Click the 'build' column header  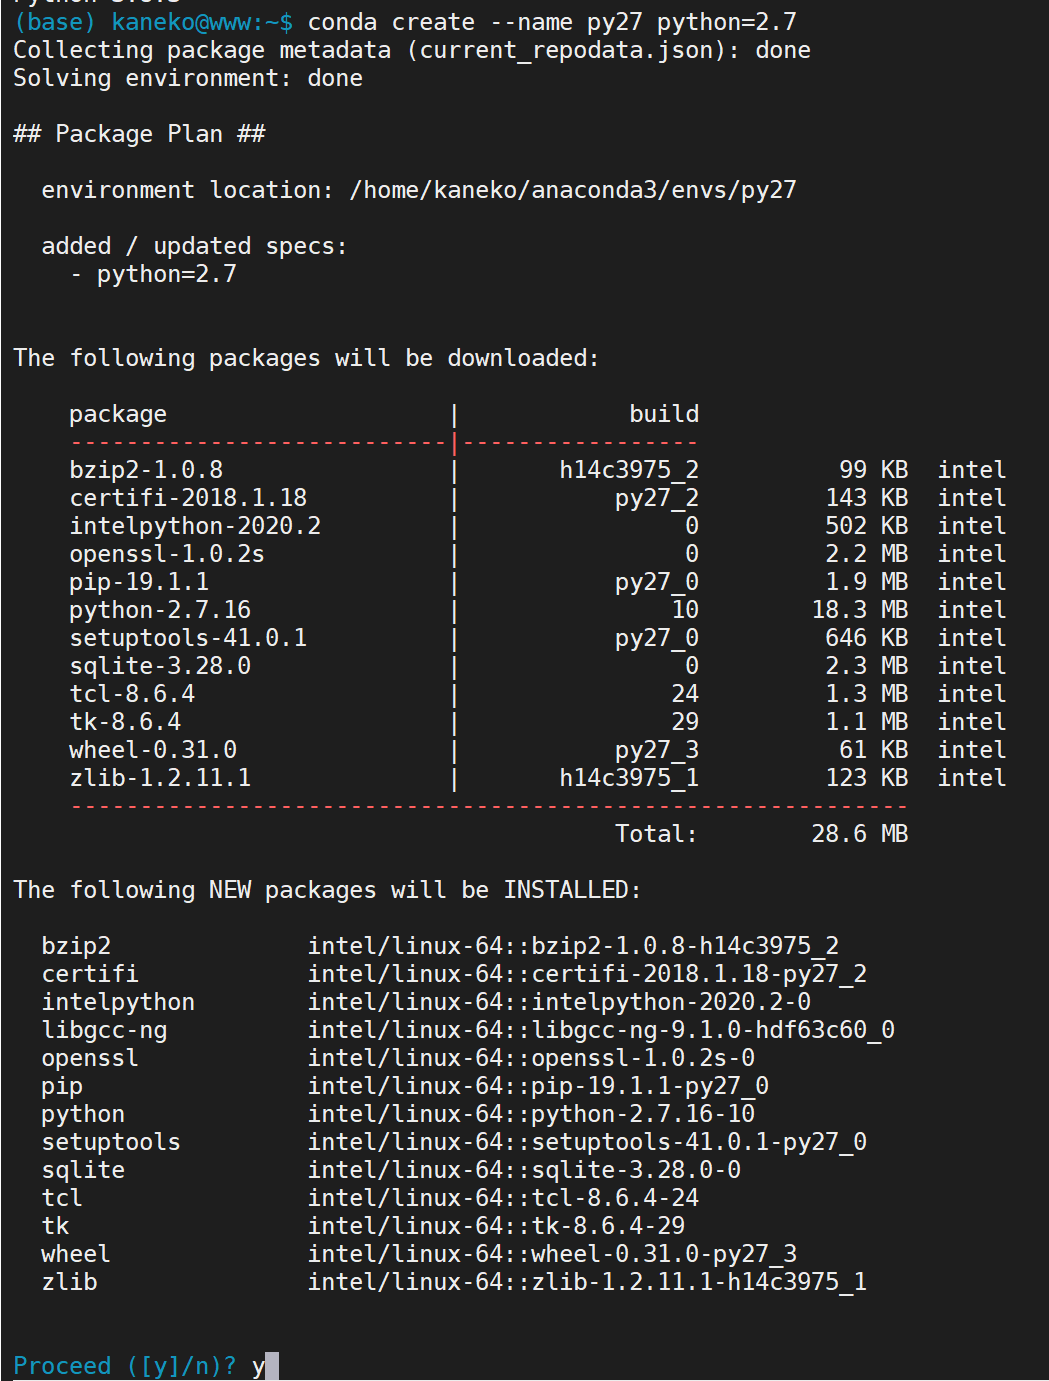pyautogui.click(x=664, y=413)
